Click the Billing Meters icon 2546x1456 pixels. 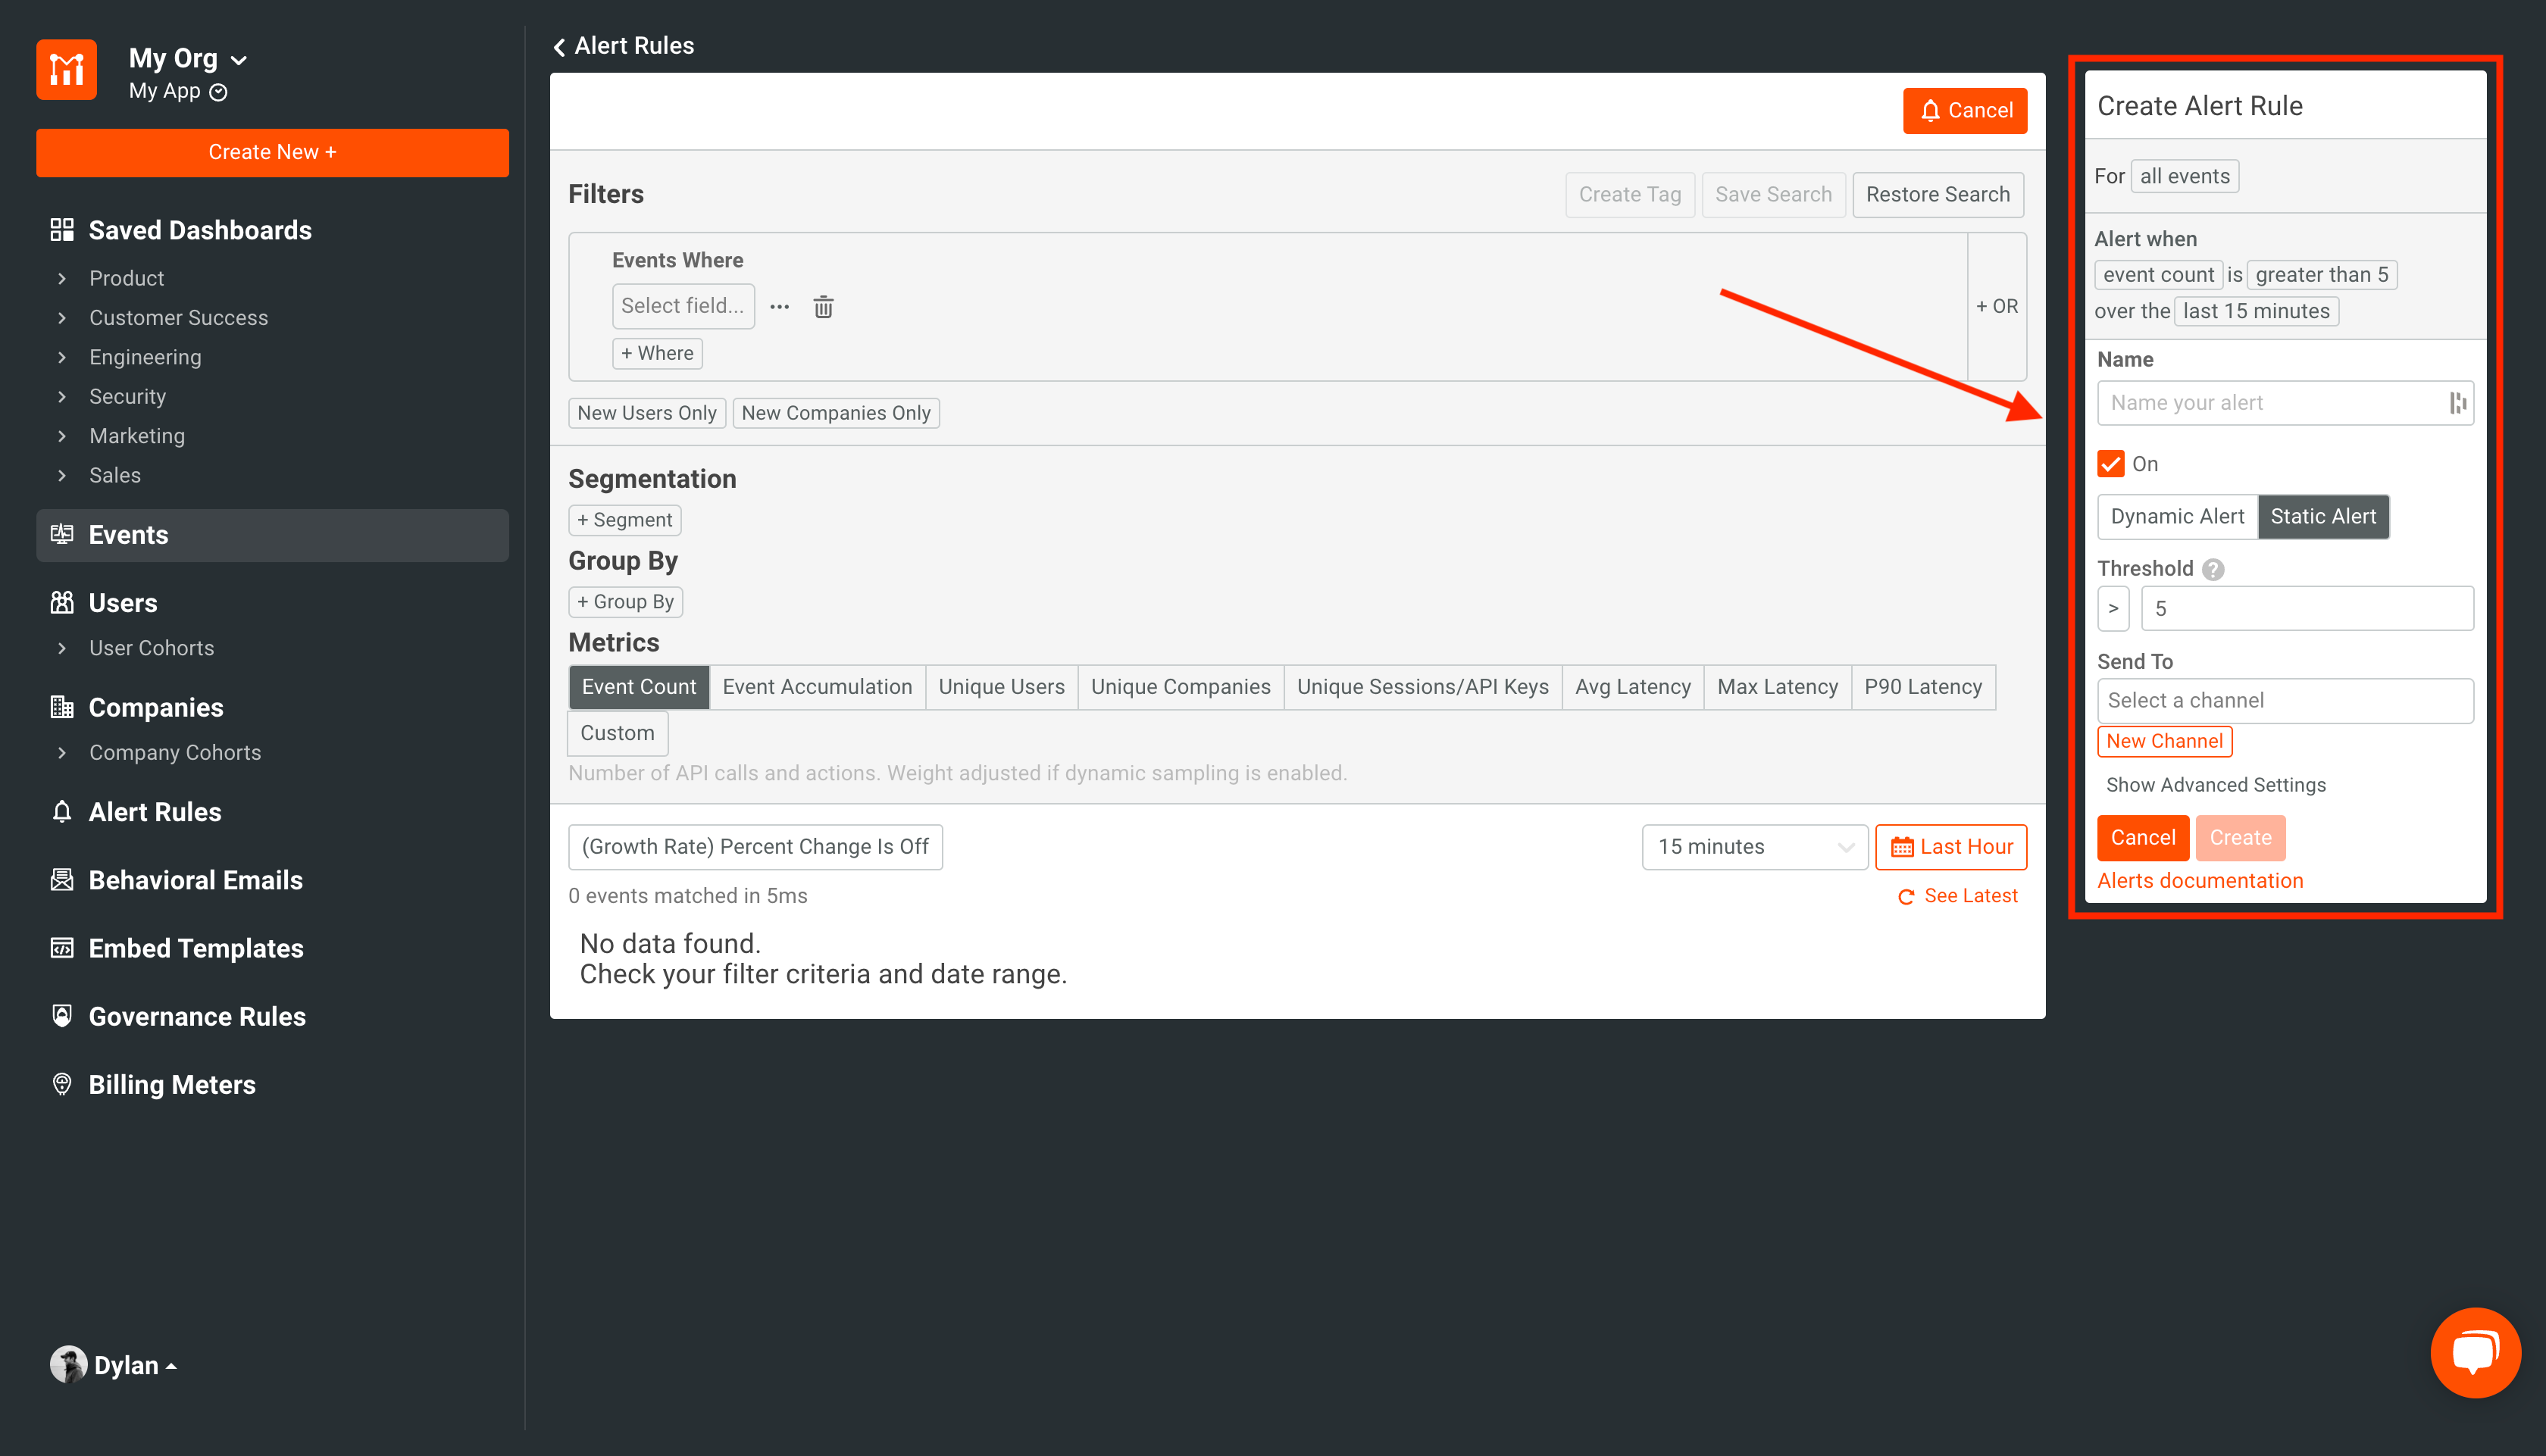coord(62,1084)
